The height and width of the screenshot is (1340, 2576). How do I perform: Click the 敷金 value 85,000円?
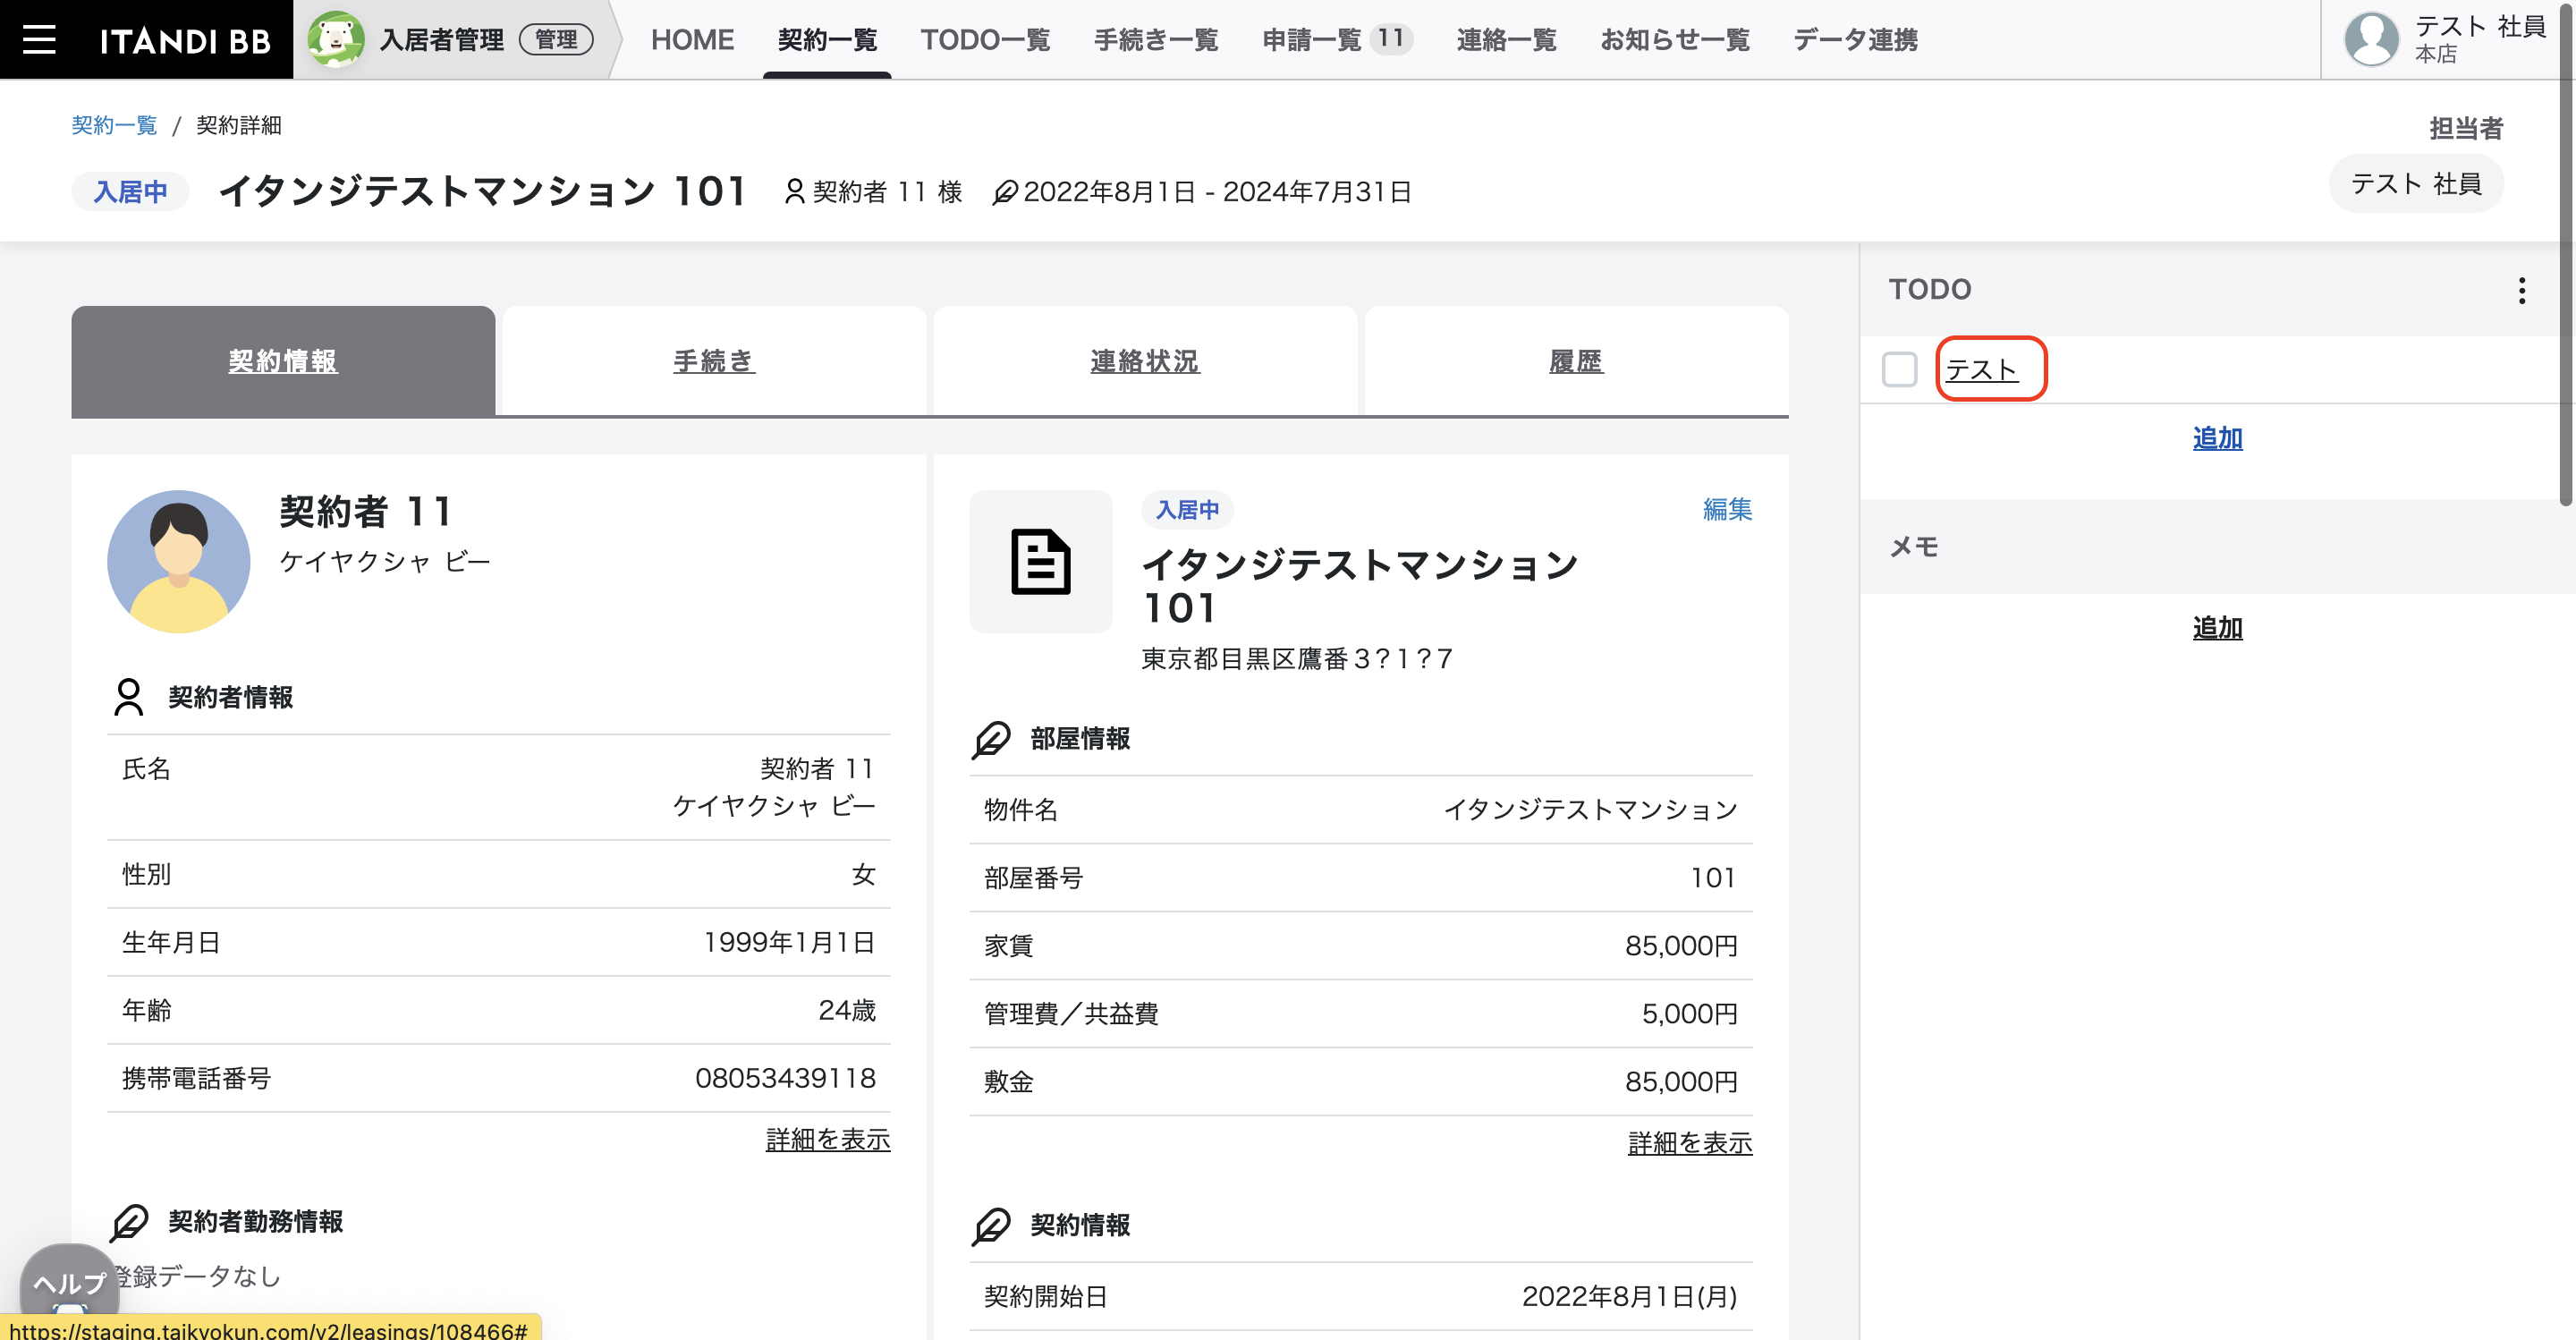(x=1681, y=1082)
